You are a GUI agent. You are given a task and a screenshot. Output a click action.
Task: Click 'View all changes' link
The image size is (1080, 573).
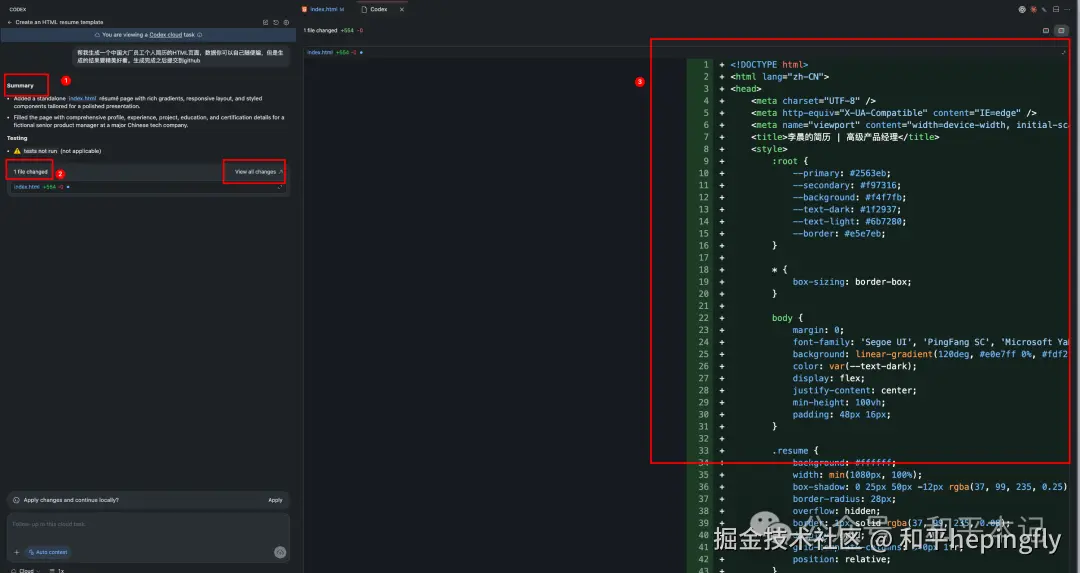click(x=258, y=171)
